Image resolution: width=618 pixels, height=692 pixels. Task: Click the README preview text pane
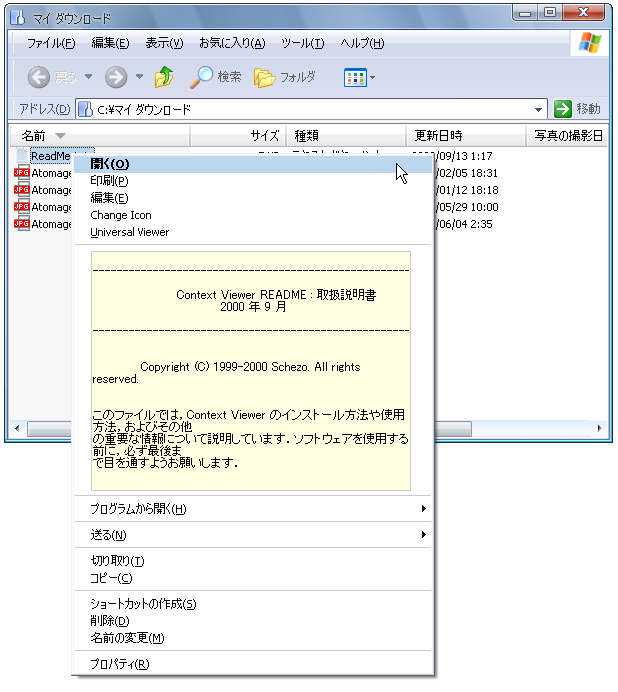[x=251, y=371]
